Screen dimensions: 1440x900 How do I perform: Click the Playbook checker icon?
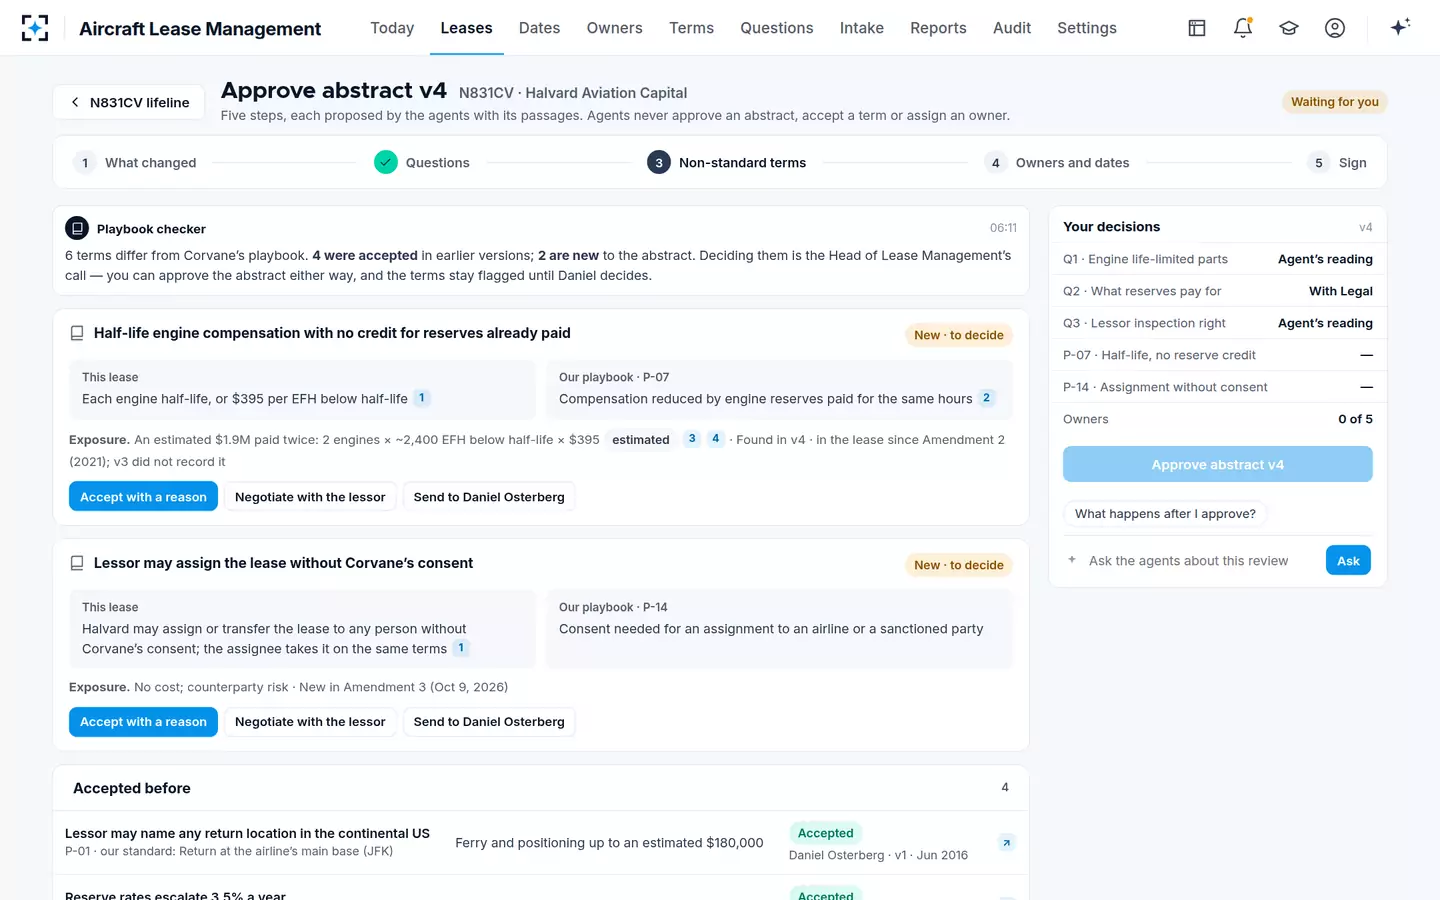(77, 228)
